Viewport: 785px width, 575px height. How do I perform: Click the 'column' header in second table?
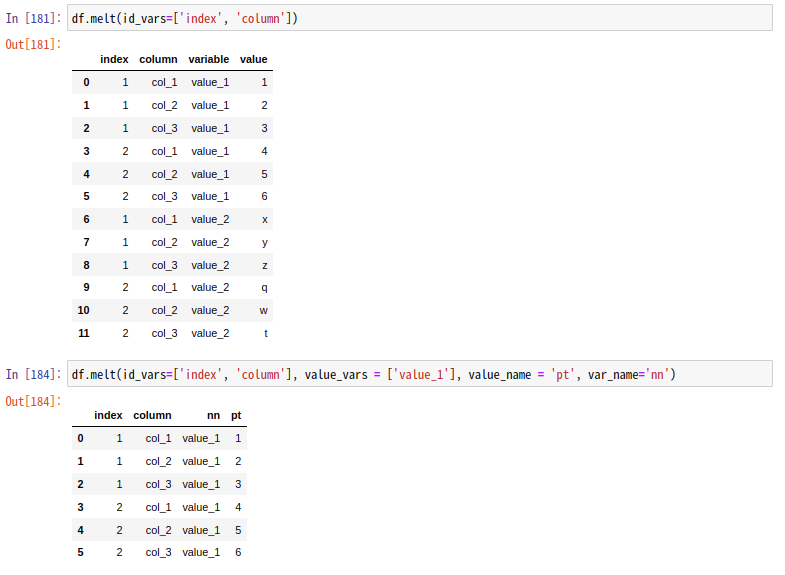tap(152, 415)
